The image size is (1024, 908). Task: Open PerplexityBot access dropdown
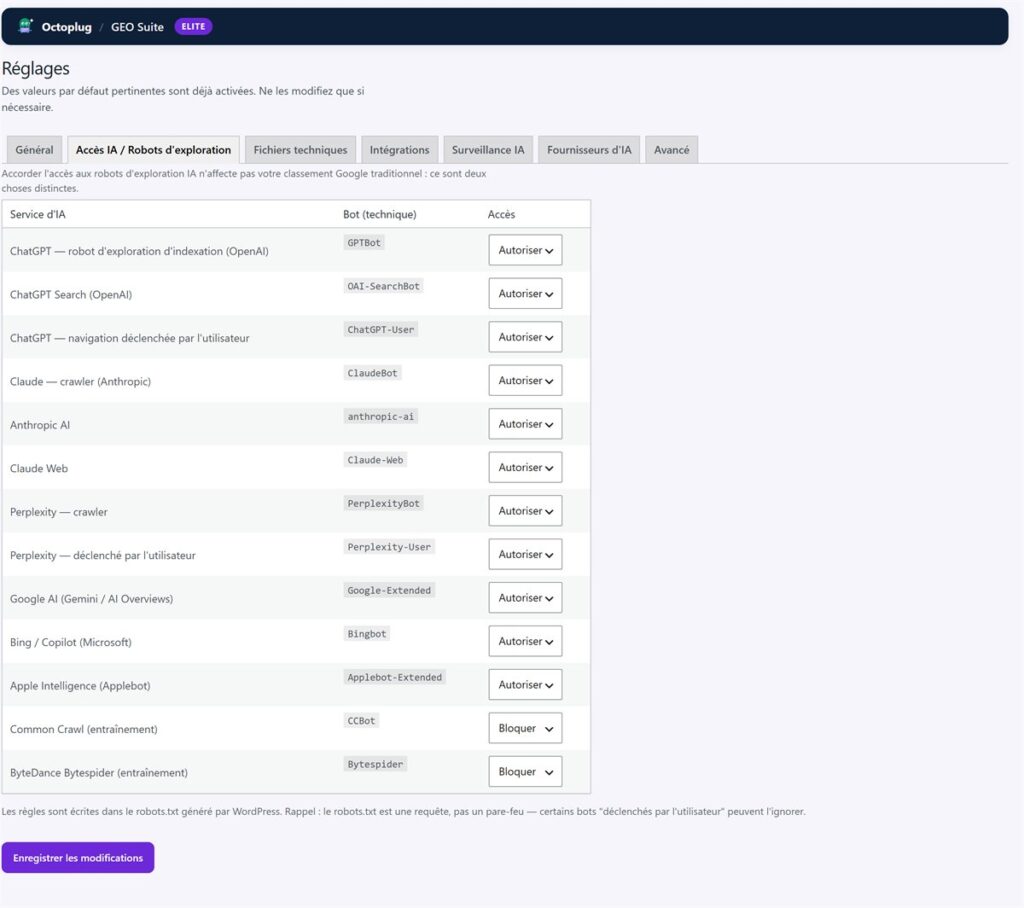525,511
